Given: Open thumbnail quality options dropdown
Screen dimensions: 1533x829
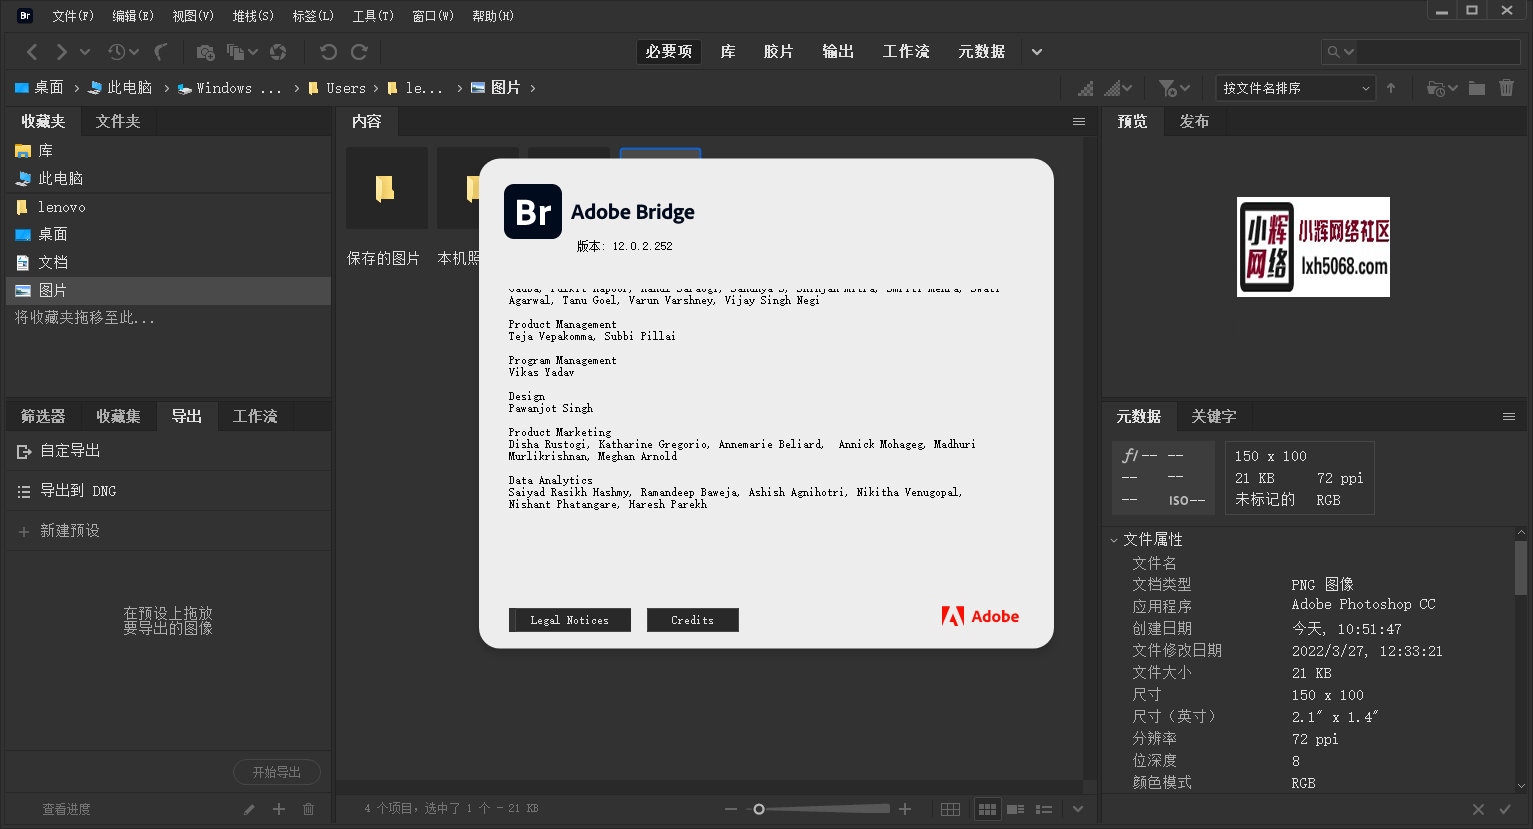Looking at the screenshot, I should tap(1118, 89).
